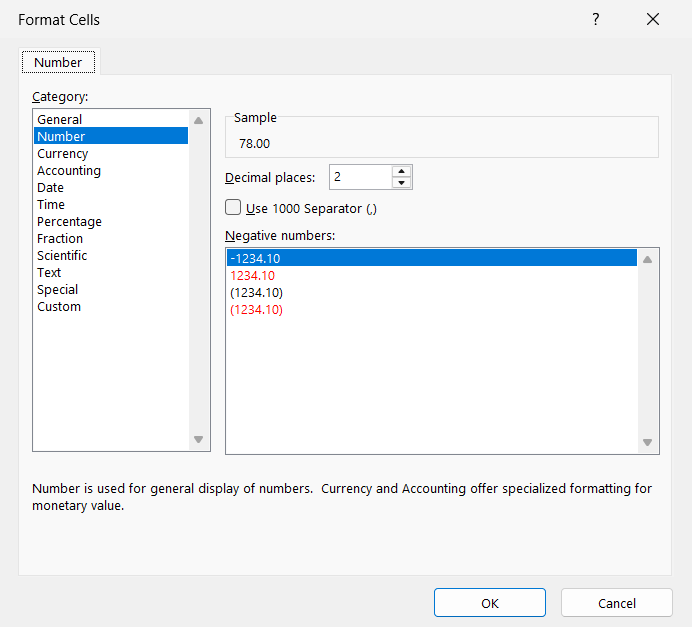This screenshot has width=692, height=627.
Task: Pick the Date category
Action: (111, 188)
